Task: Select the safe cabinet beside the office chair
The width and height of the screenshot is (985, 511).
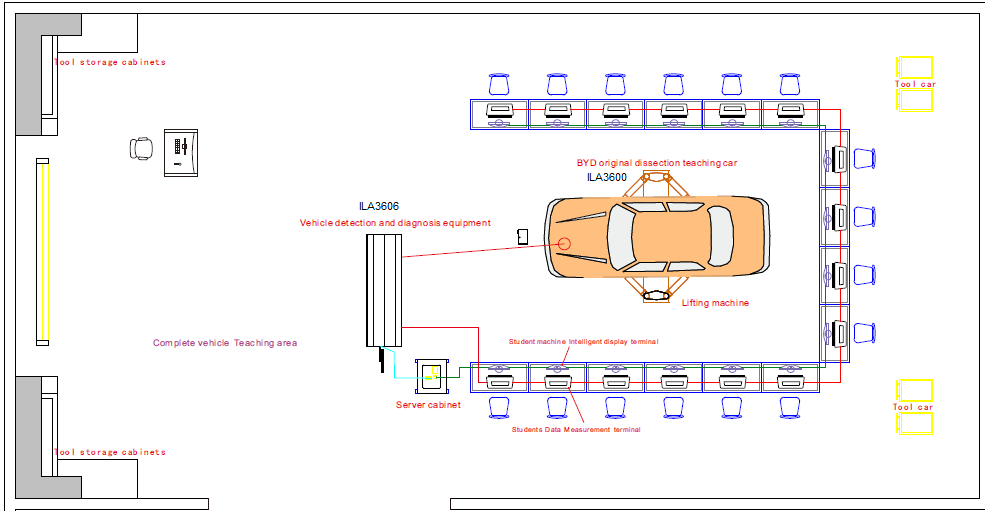Action: coord(181,153)
